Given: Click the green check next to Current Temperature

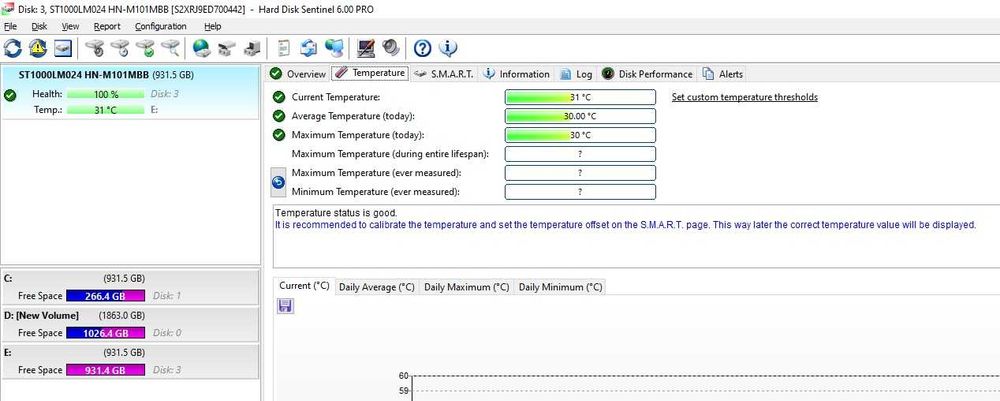Looking at the screenshot, I should tap(279, 97).
